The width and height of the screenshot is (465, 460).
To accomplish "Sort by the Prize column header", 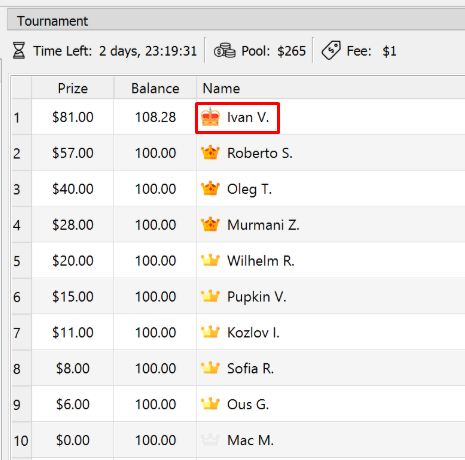I will (73, 88).
